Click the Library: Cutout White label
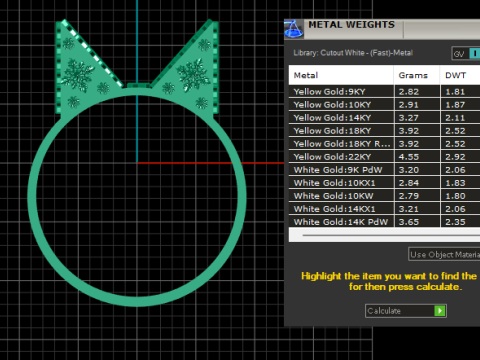This screenshot has width=480, height=360. coord(353,53)
